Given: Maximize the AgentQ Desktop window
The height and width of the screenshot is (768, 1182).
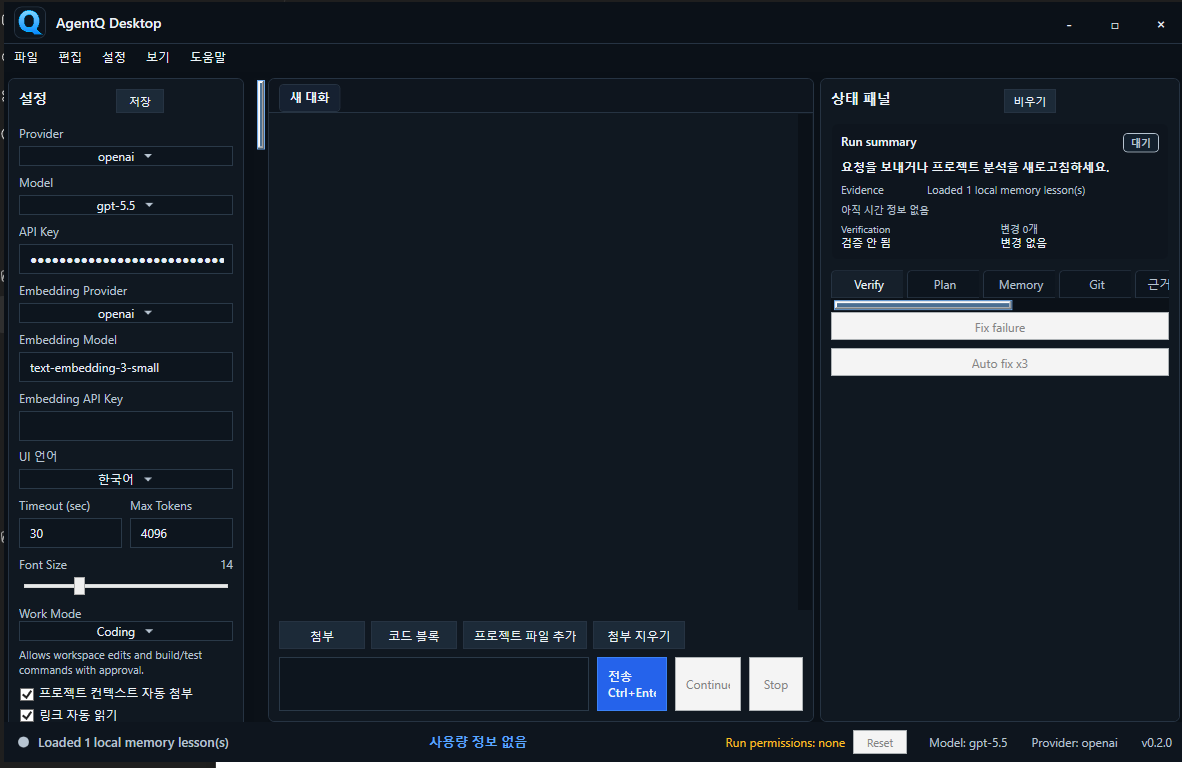Looking at the screenshot, I should [1115, 25].
